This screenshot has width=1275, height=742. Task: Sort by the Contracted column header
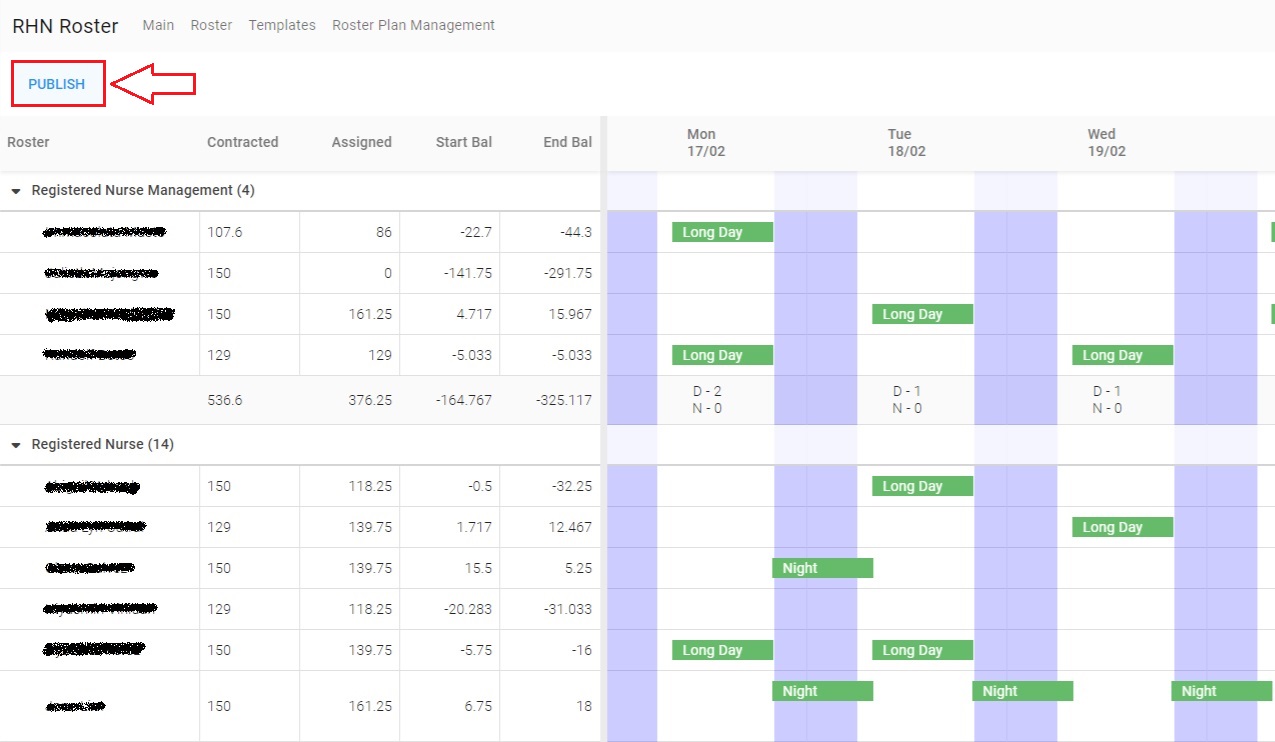point(243,142)
